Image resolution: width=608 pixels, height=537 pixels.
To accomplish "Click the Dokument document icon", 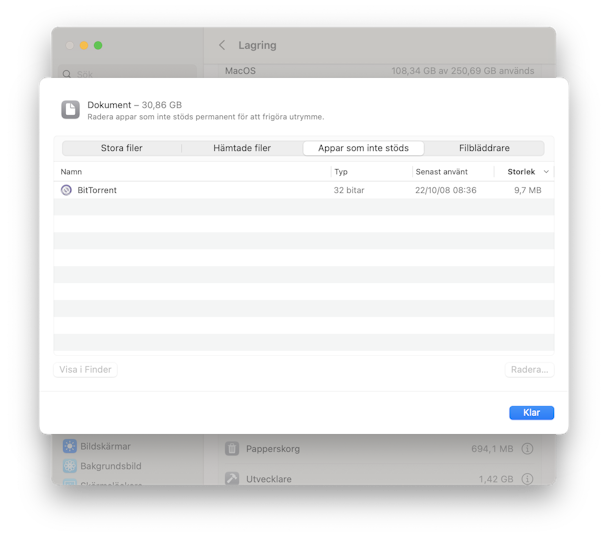I will (71, 110).
